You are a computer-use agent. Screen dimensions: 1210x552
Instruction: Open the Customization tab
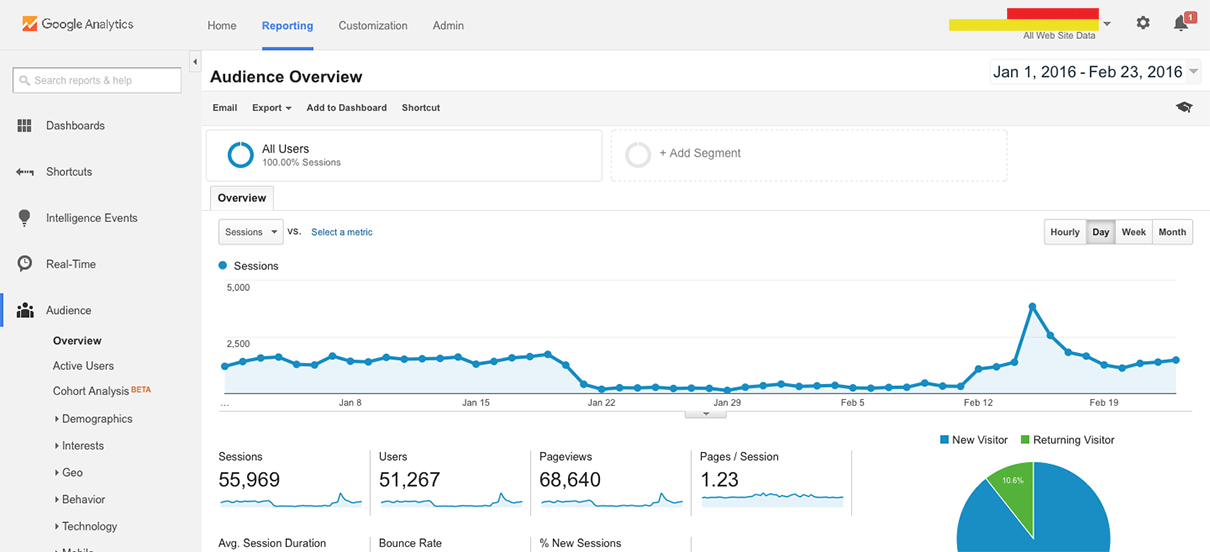tap(373, 25)
